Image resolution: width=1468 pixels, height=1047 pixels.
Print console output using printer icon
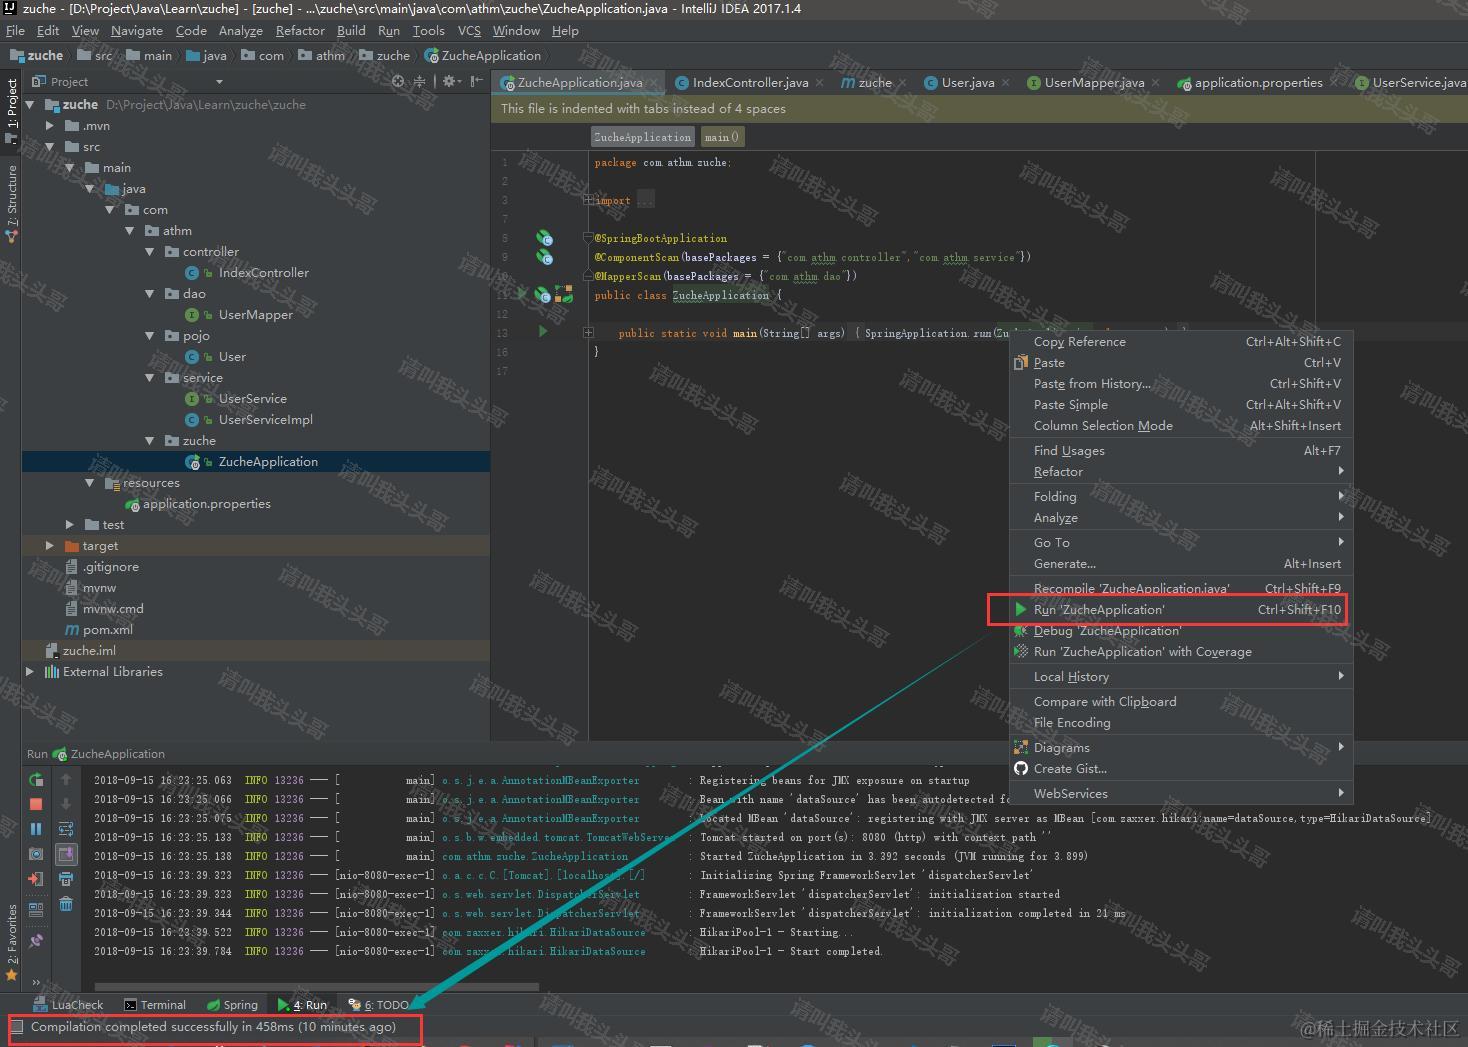click(x=66, y=878)
